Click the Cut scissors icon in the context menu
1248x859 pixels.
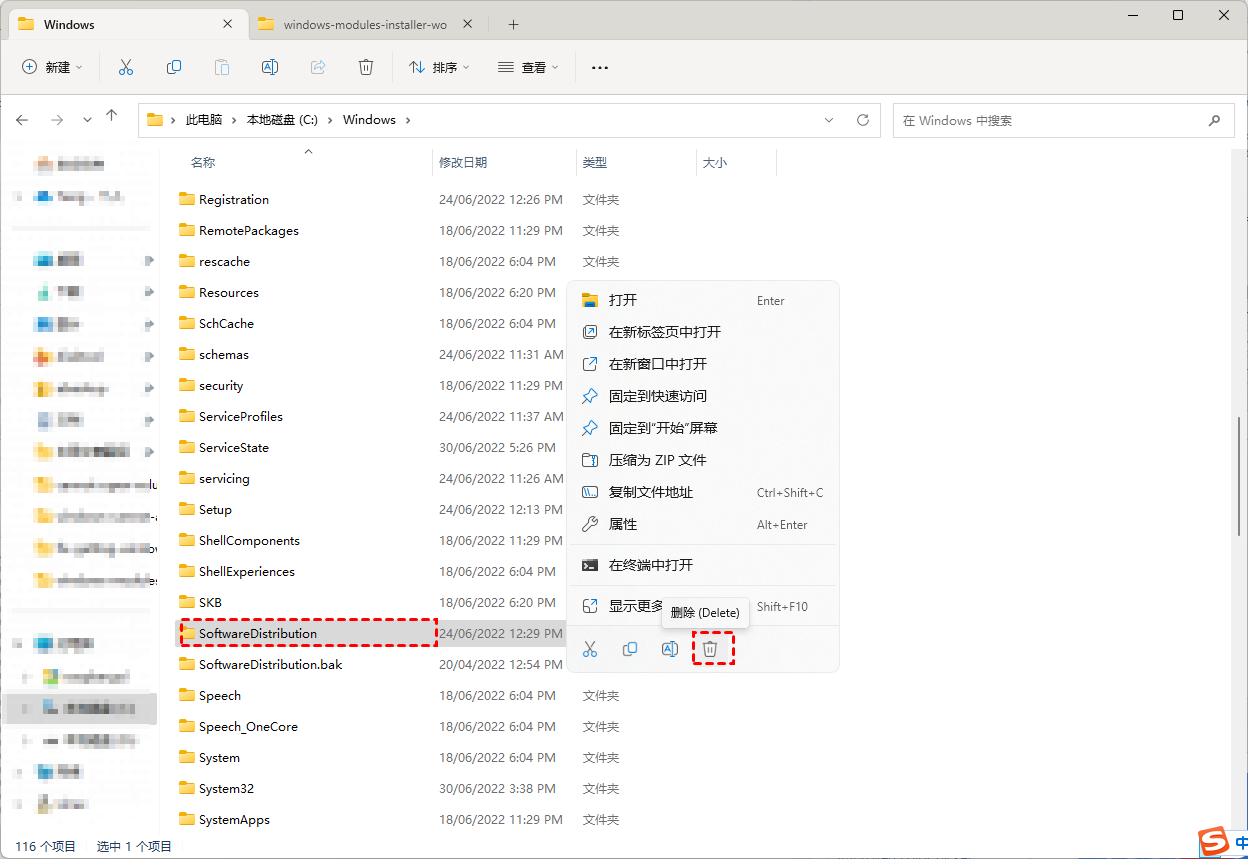pos(590,649)
